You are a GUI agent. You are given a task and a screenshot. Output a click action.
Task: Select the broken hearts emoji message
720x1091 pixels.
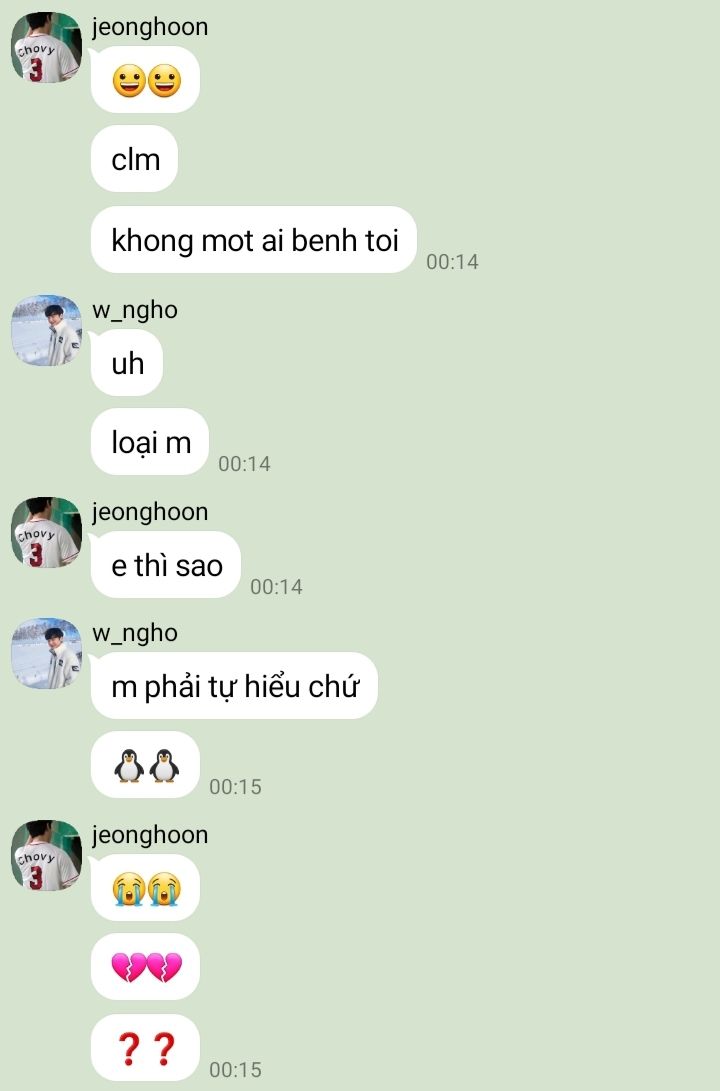click(145, 968)
